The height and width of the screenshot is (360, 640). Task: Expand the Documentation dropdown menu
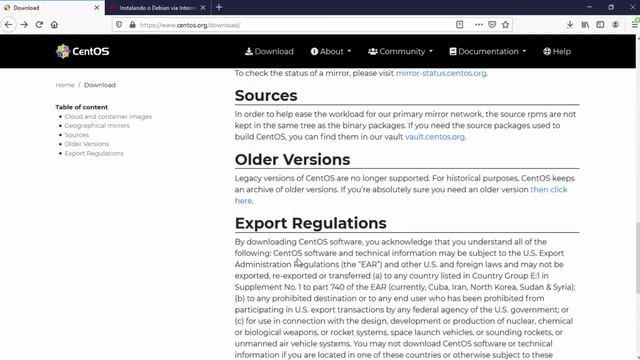[x=488, y=51]
